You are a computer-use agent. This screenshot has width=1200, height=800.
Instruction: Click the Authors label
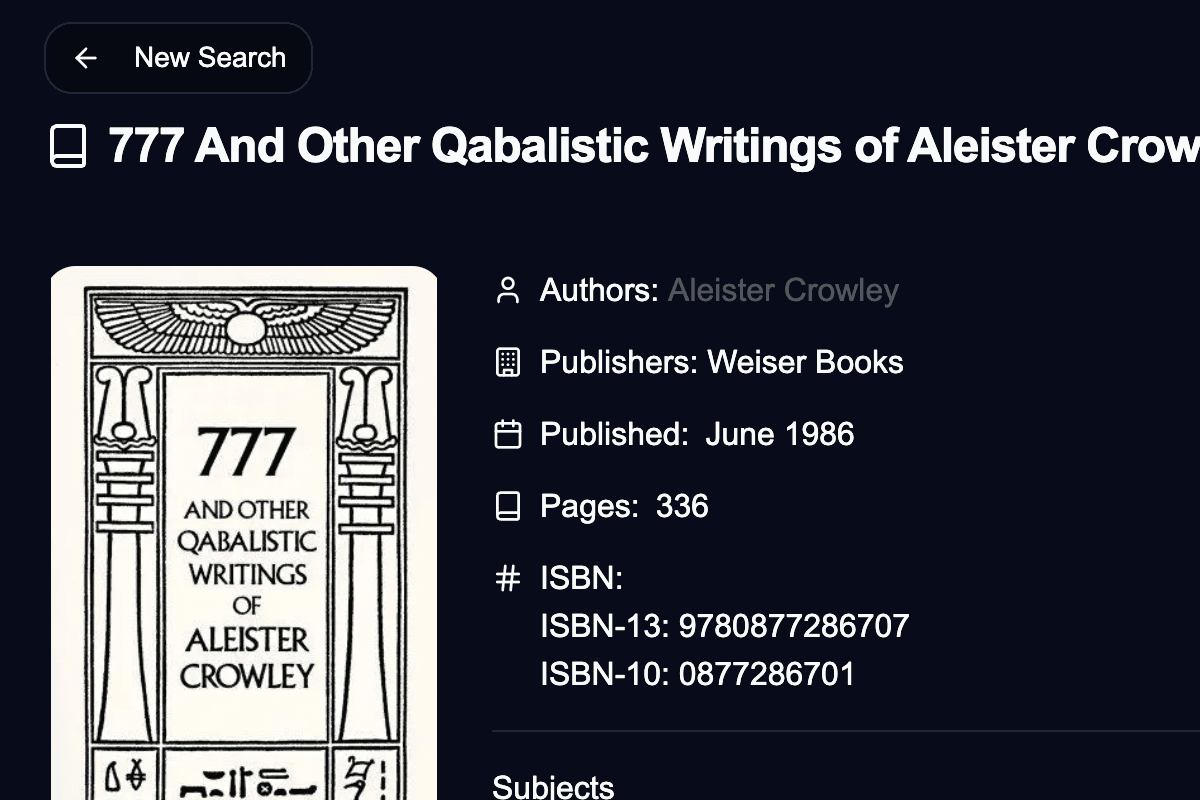[598, 291]
